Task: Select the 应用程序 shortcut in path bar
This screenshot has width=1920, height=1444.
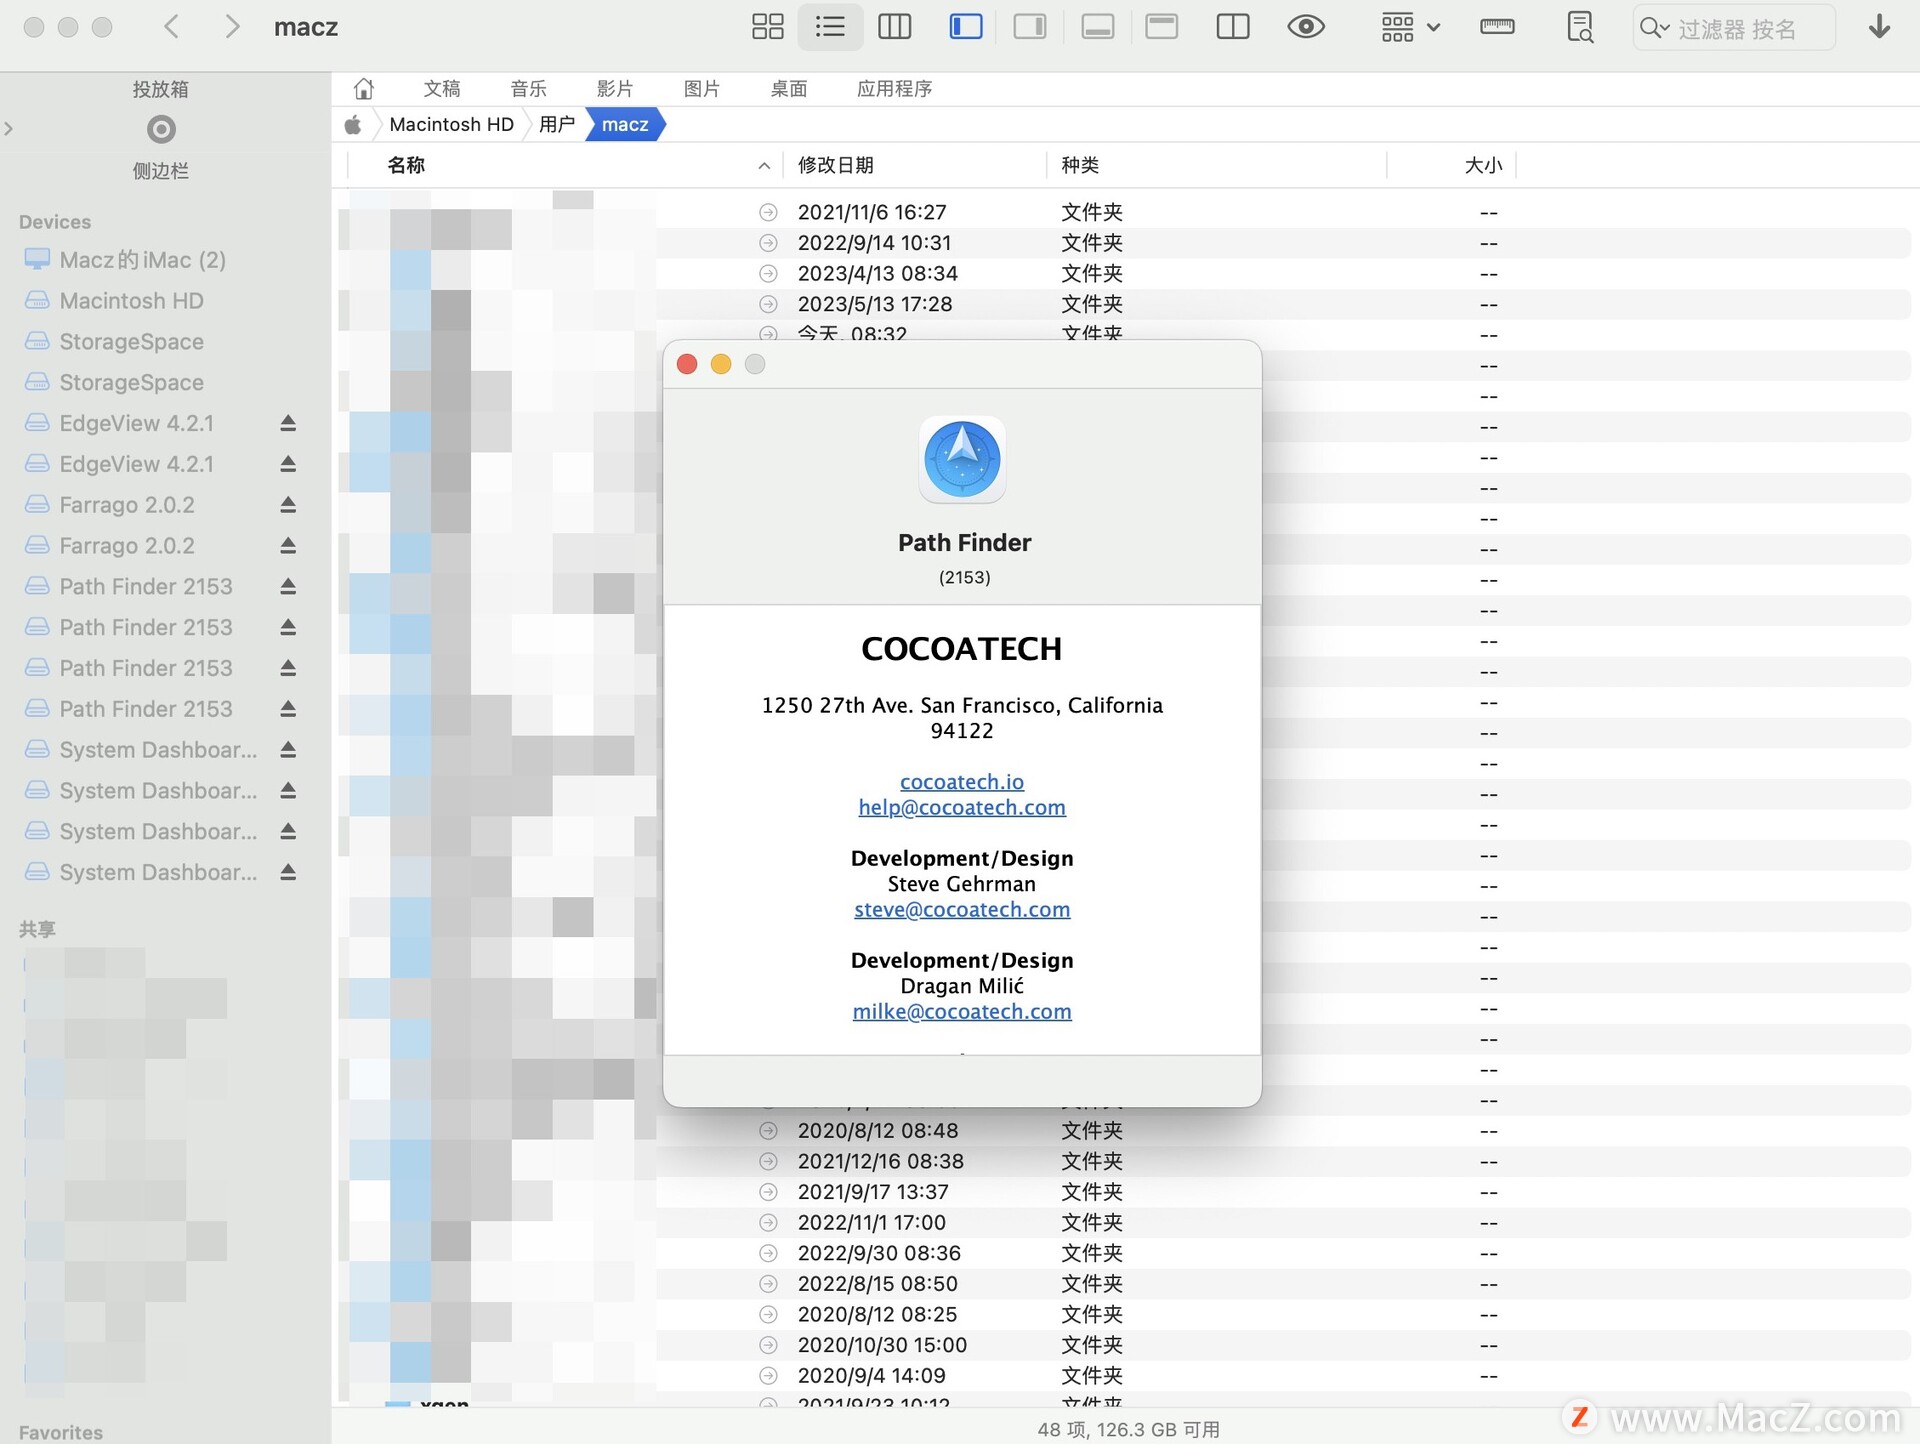Action: click(894, 88)
